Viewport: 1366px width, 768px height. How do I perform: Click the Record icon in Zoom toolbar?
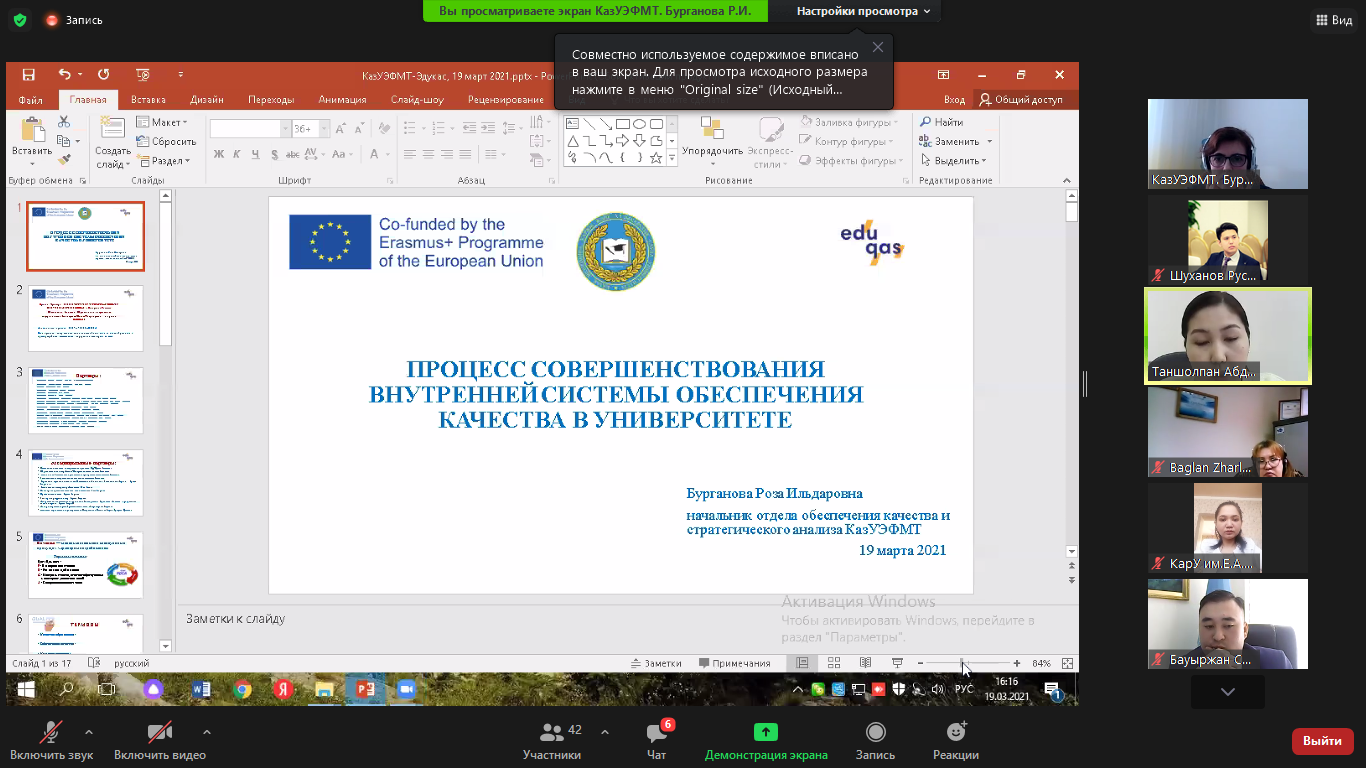(875, 733)
